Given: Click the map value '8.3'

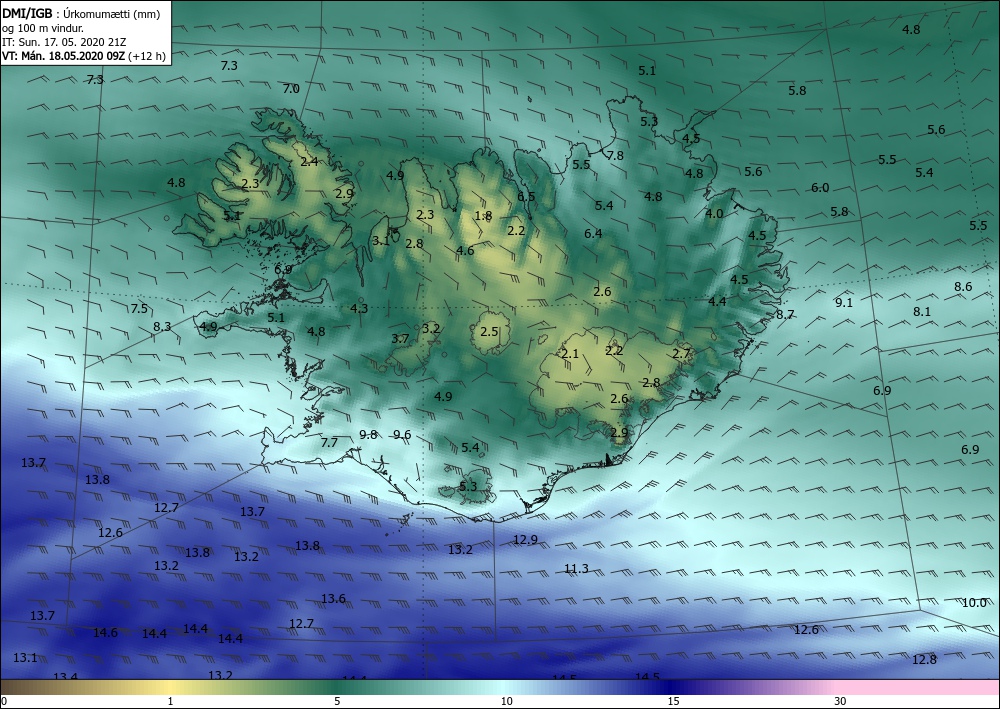Looking at the screenshot, I should click(x=162, y=326).
